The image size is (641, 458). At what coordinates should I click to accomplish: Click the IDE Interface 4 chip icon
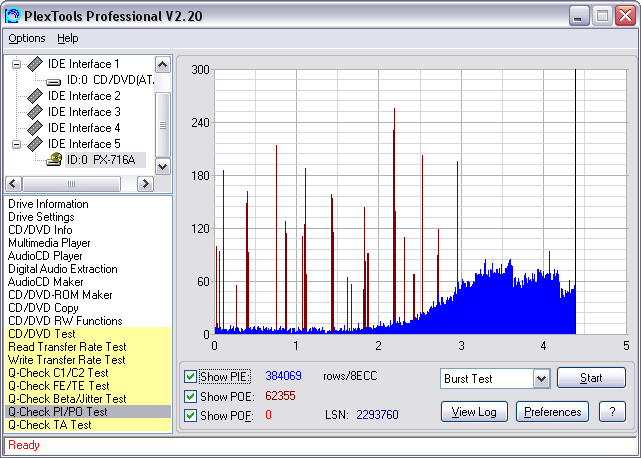(35, 128)
